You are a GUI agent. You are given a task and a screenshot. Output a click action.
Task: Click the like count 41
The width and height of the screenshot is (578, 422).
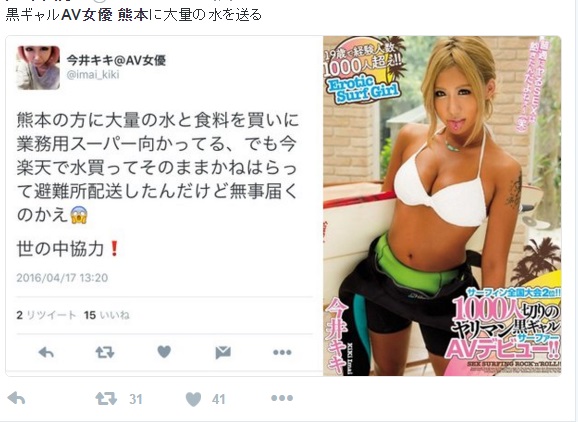(219, 399)
